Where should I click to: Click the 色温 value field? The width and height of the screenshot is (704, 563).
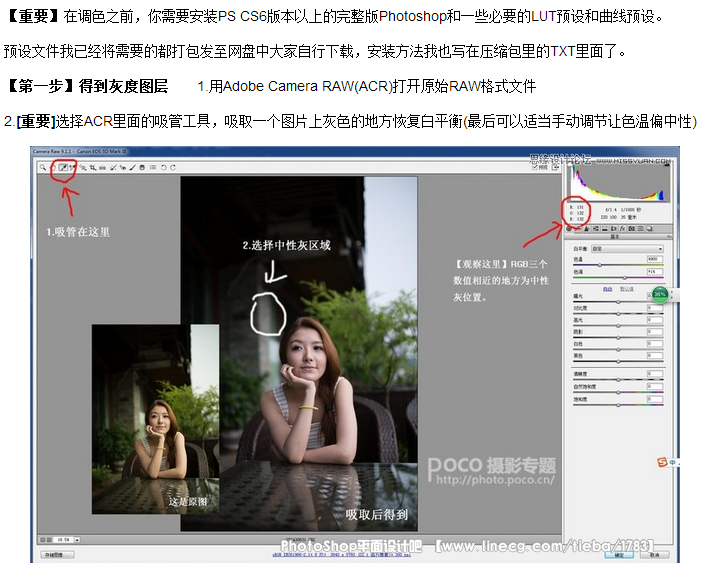click(x=655, y=259)
